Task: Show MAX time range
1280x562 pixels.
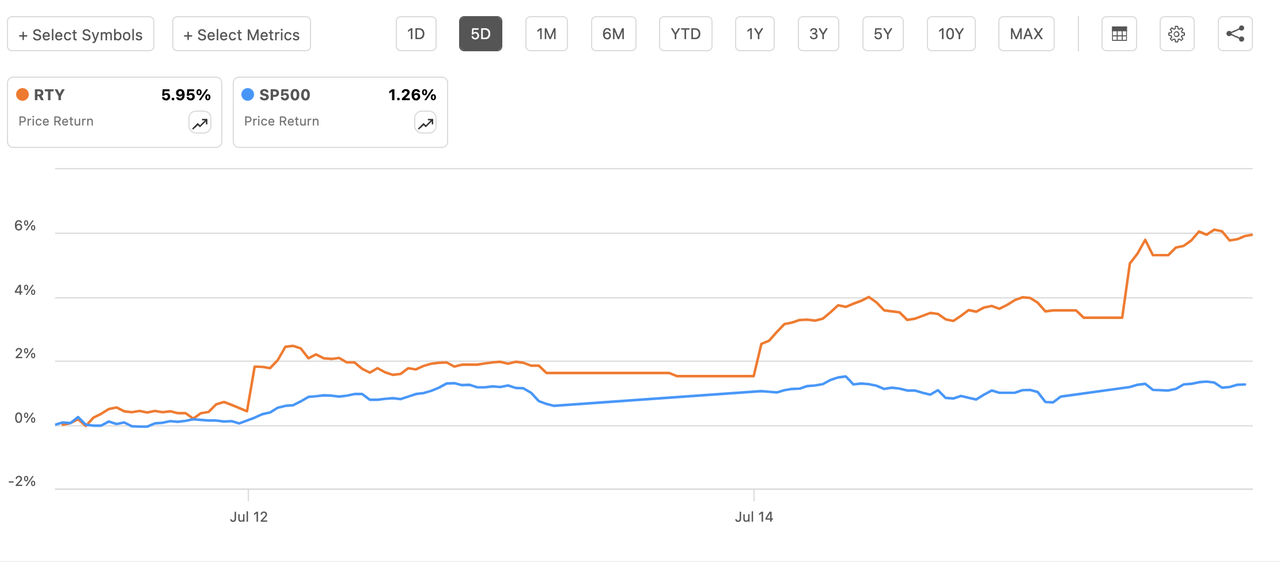Action: [x=1026, y=34]
